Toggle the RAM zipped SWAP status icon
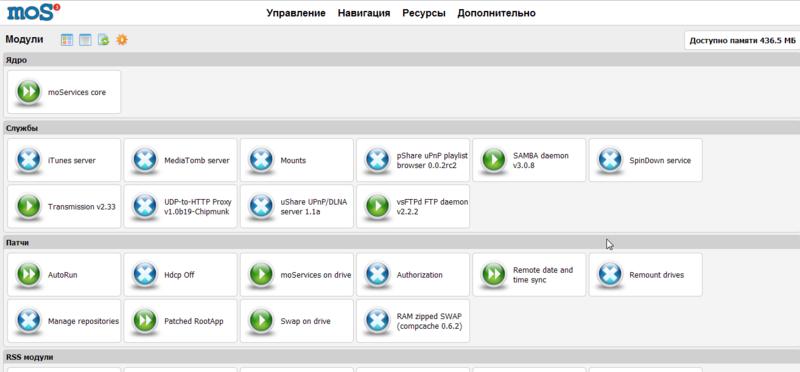Viewport: 800px width, 372px height. point(378,321)
